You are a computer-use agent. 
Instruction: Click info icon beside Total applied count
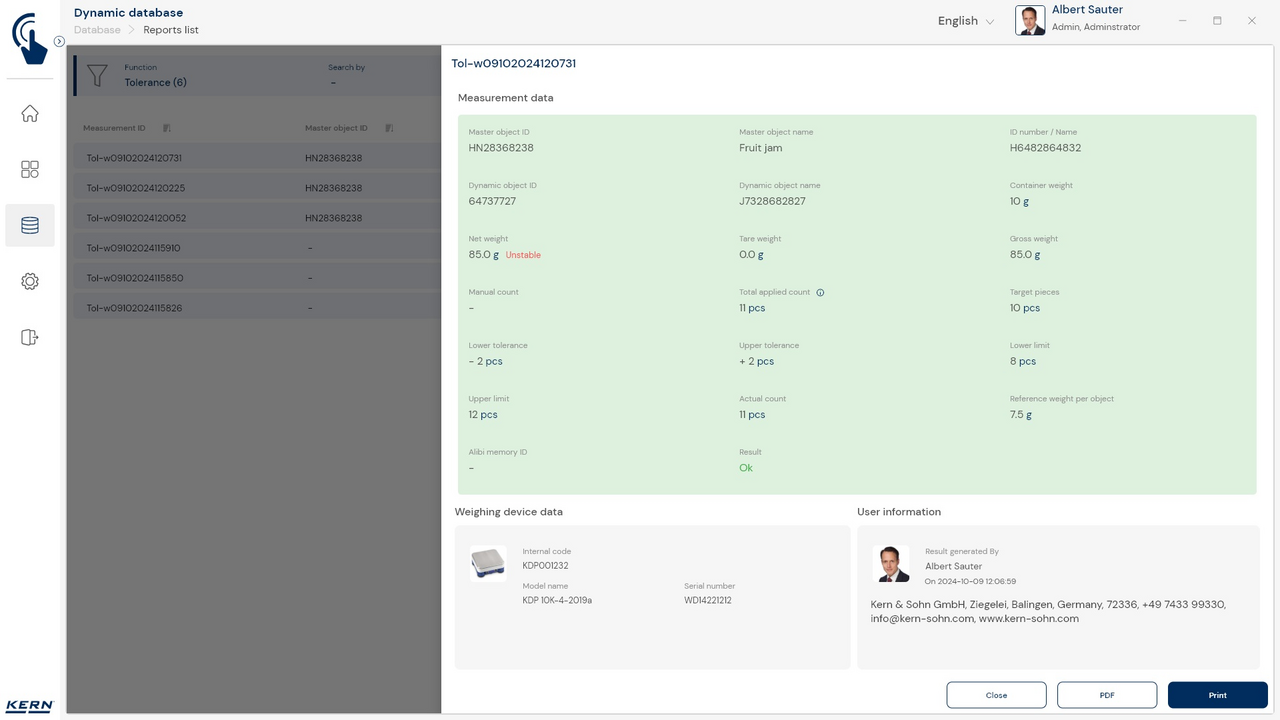820,293
